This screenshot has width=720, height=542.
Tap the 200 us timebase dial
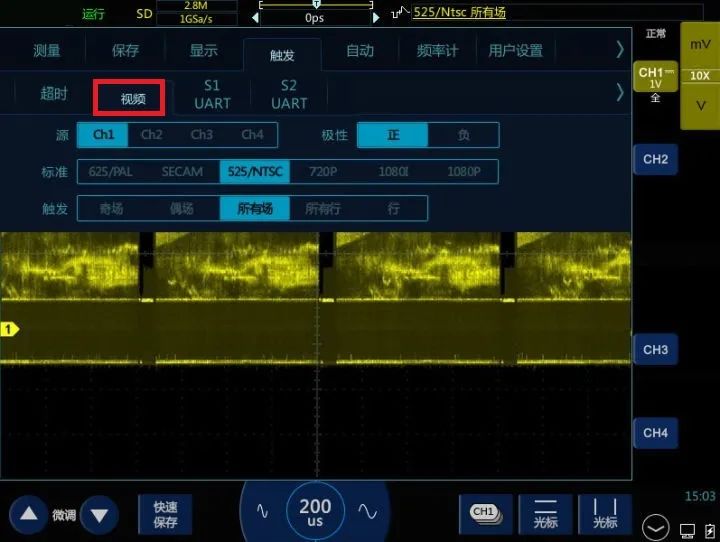pyautogui.click(x=315, y=512)
